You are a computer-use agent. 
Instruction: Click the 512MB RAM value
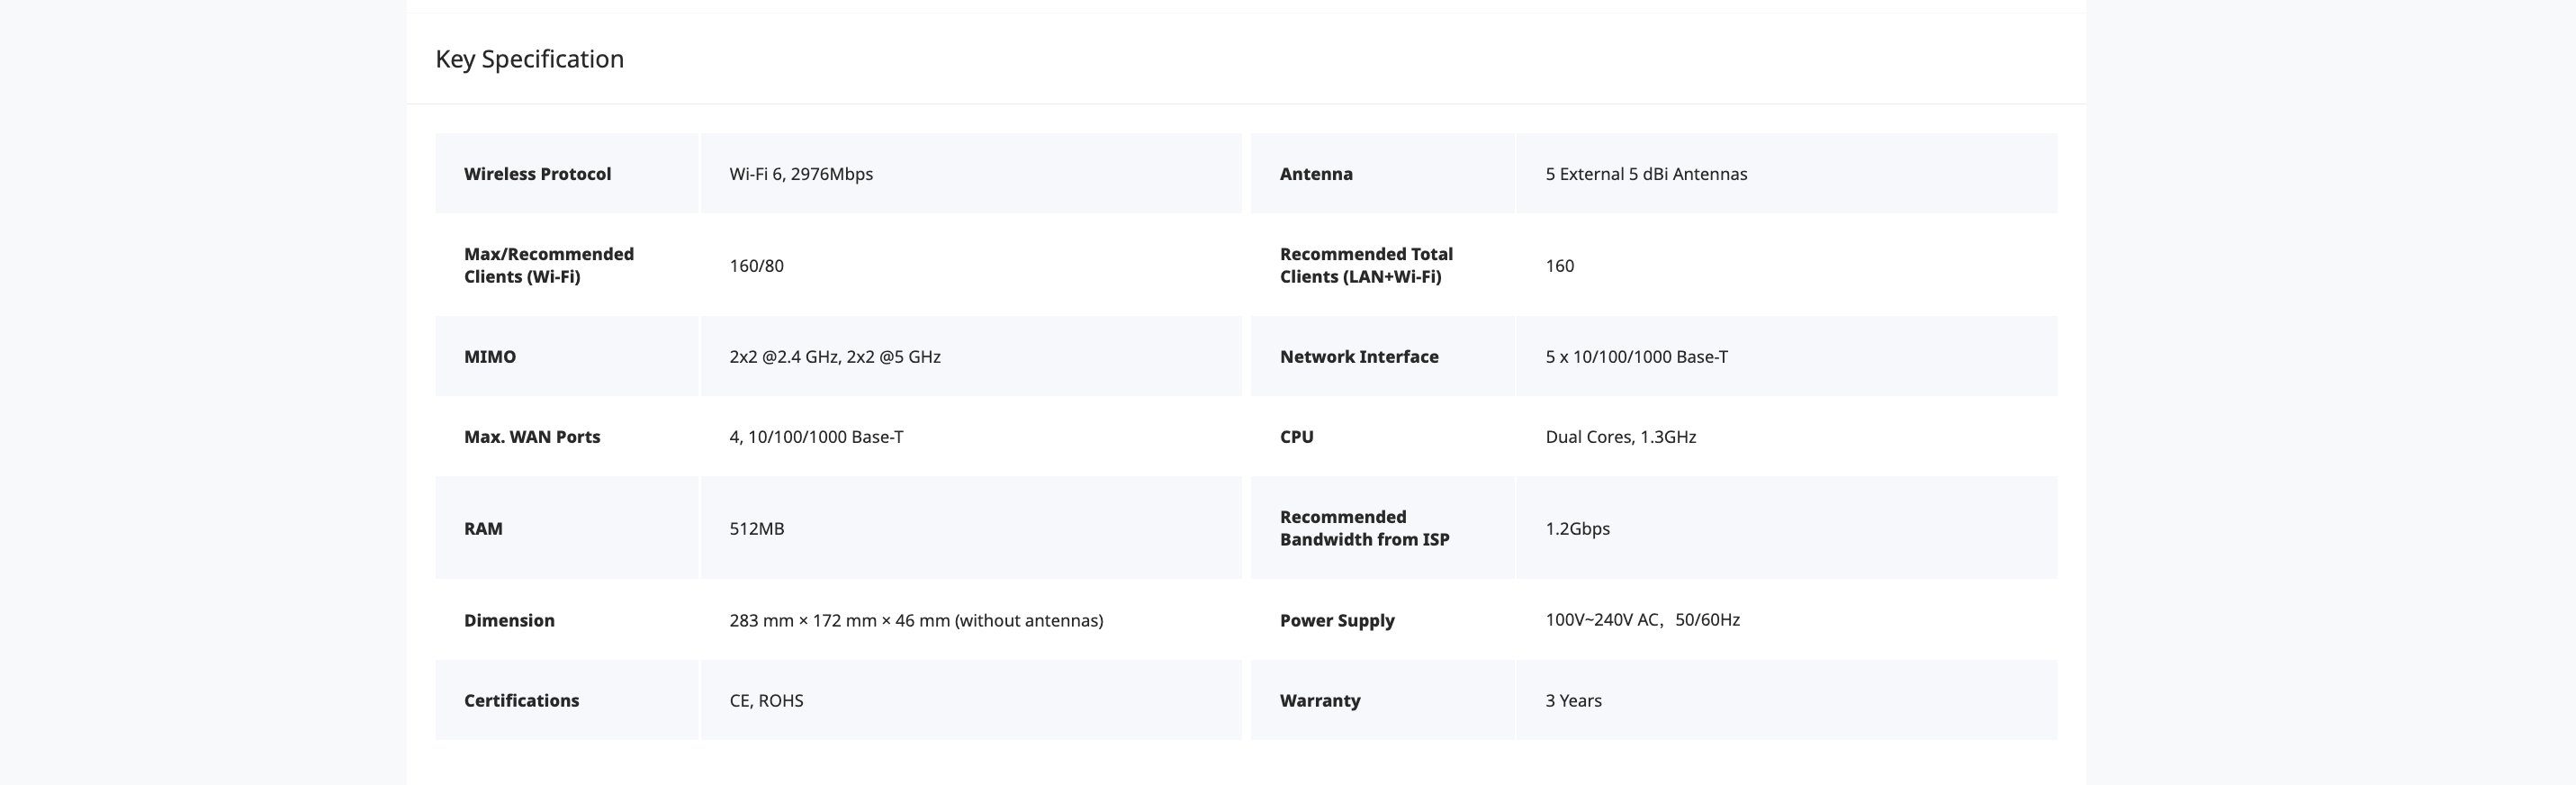756,529
